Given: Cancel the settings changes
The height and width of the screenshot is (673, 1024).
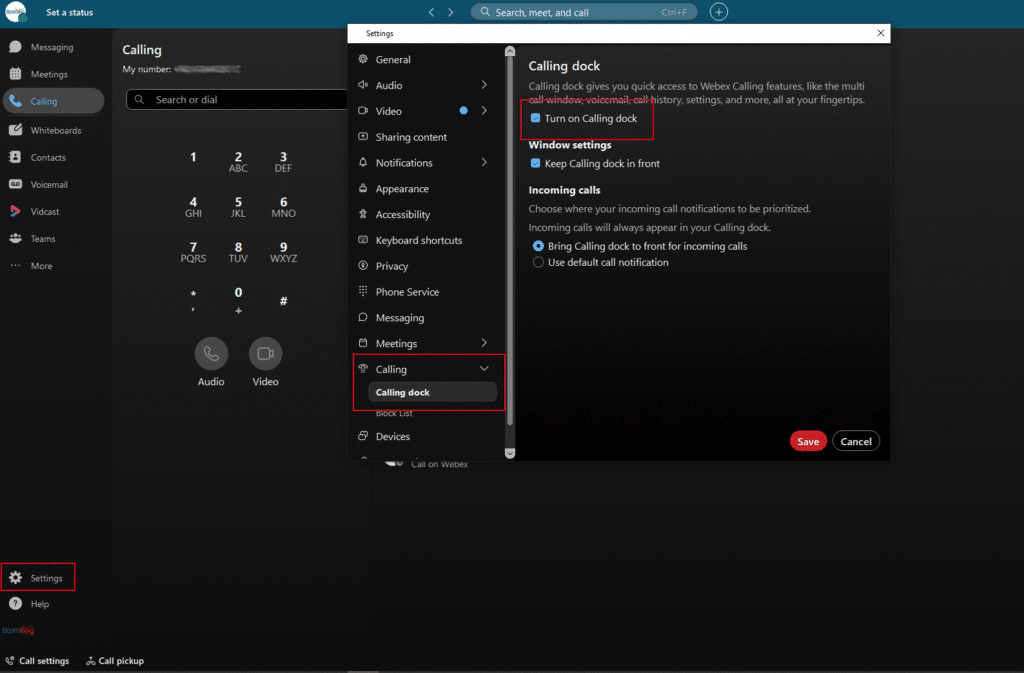Looking at the screenshot, I should 856,440.
